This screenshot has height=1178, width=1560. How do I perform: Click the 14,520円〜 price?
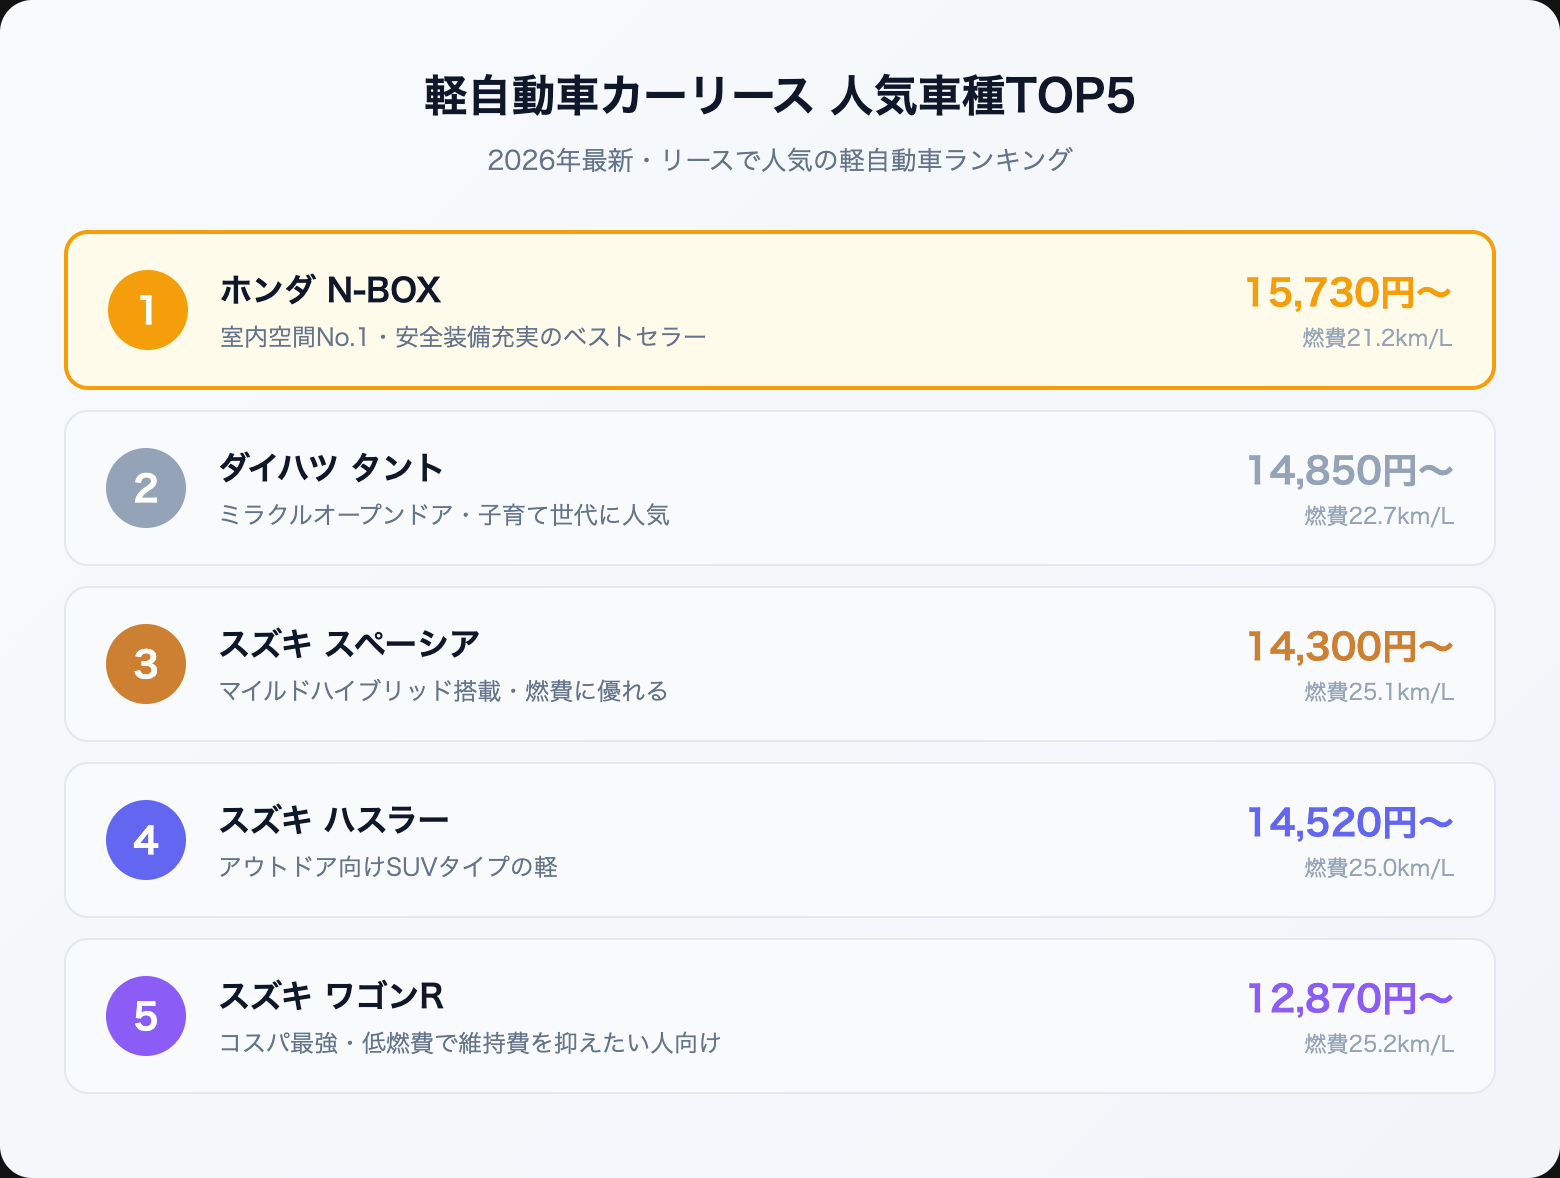(1350, 822)
